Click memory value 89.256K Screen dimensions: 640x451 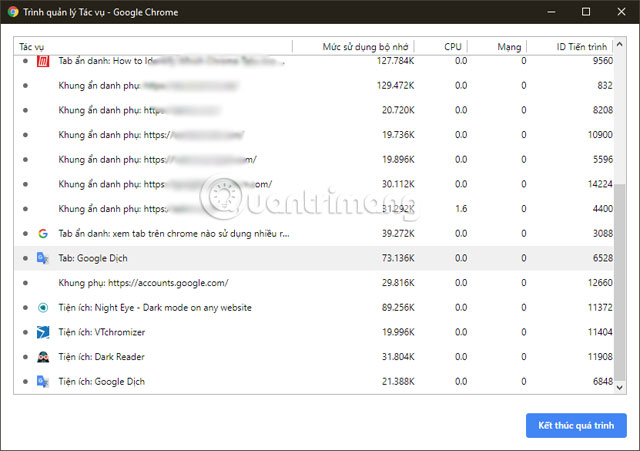pos(398,307)
